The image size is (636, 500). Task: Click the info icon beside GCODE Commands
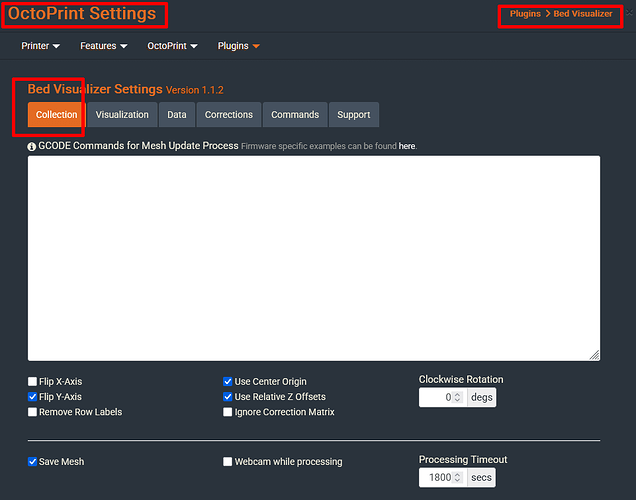point(32,146)
